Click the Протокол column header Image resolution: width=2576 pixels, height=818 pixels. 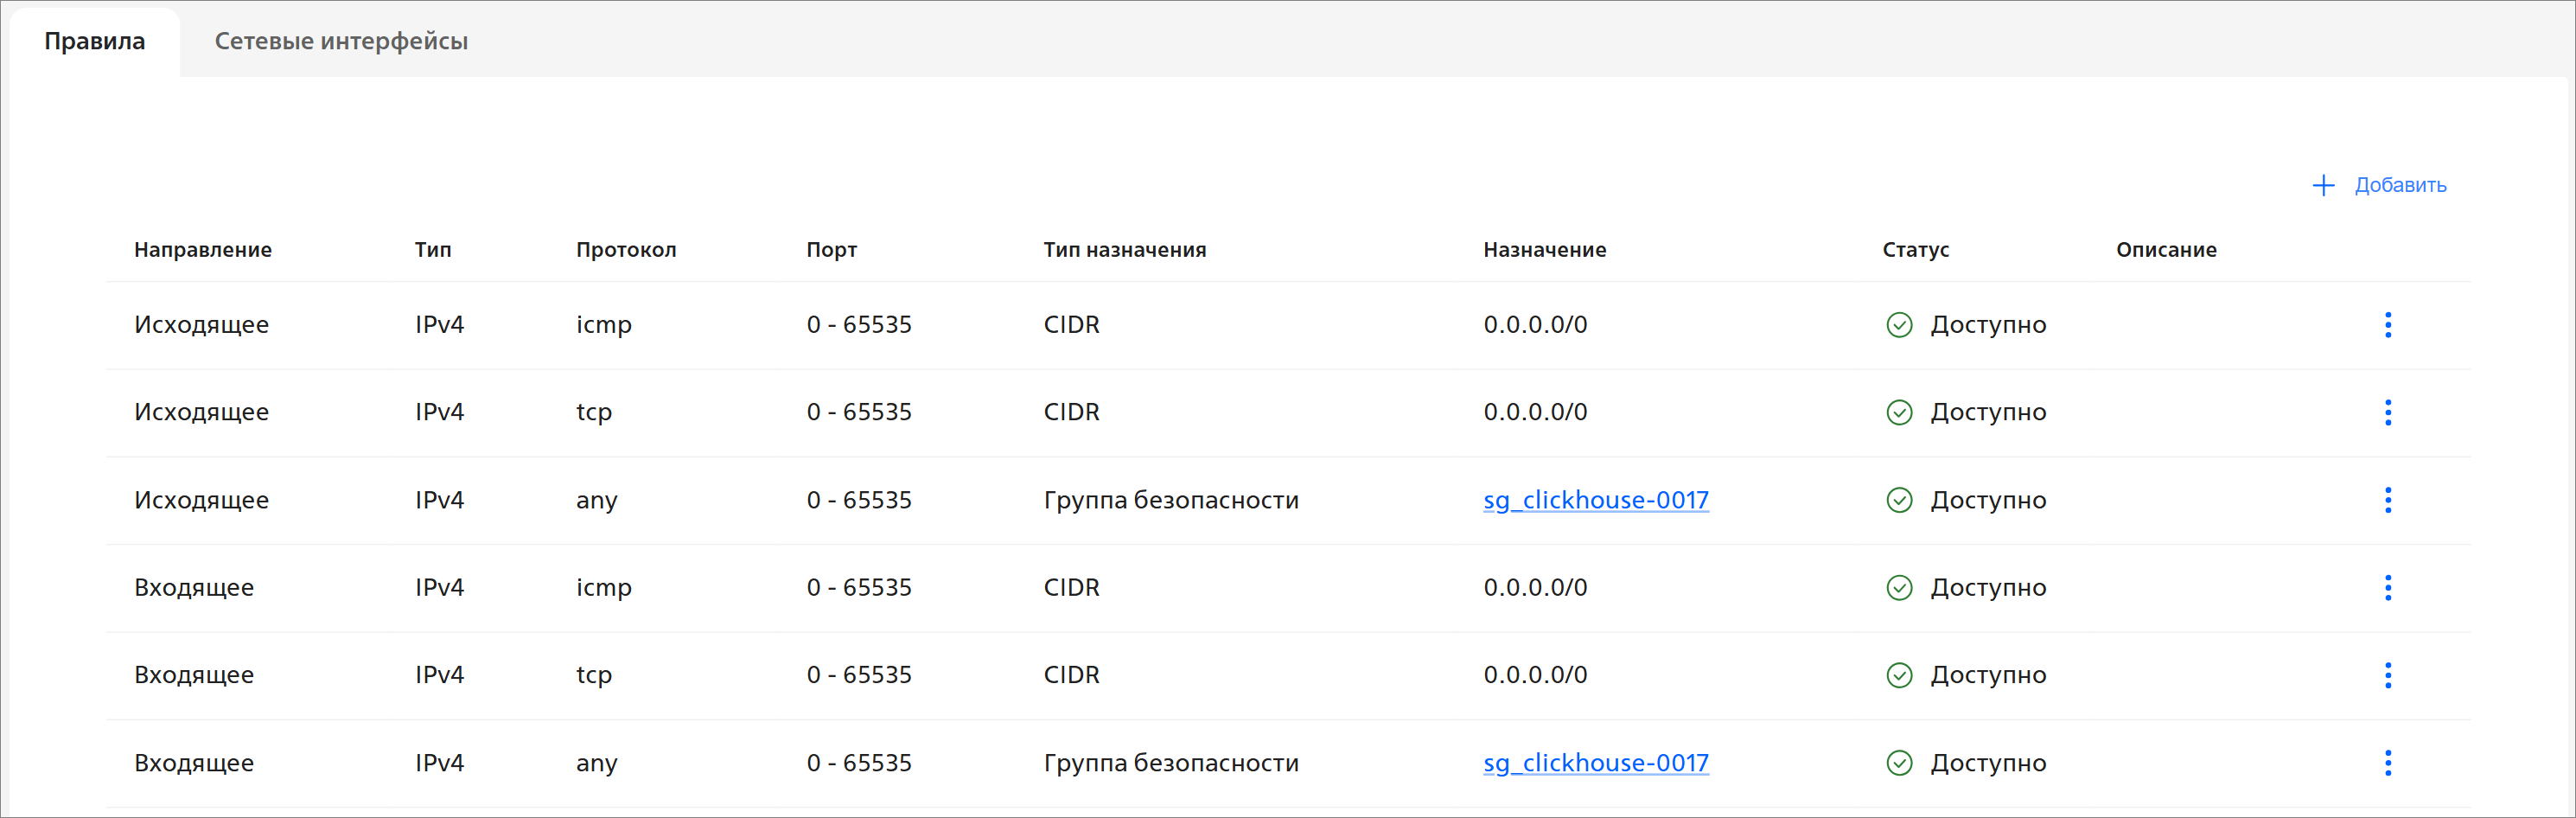626,250
